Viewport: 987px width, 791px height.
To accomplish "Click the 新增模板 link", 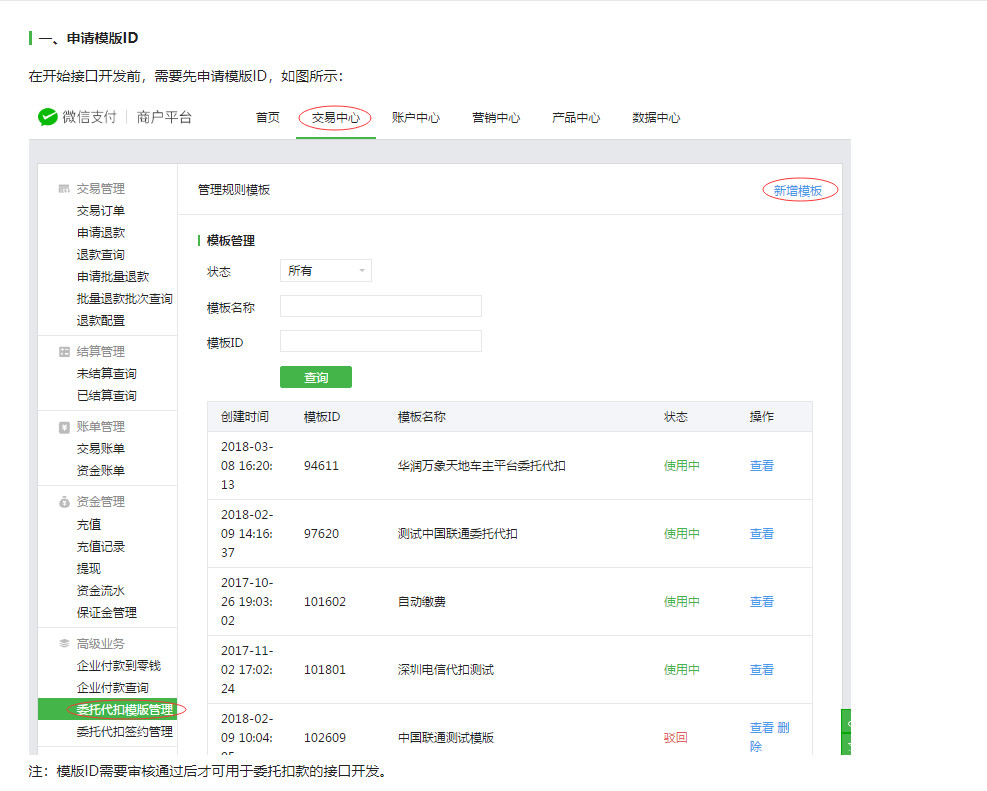I will [798, 191].
